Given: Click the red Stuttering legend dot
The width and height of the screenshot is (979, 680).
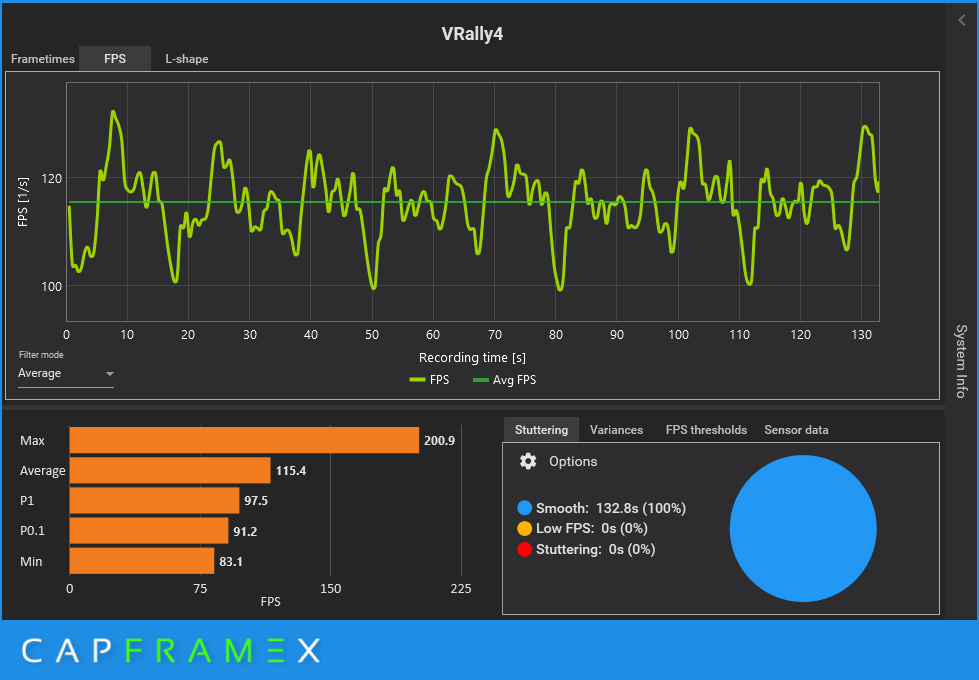Looking at the screenshot, I should pos(524,549).
